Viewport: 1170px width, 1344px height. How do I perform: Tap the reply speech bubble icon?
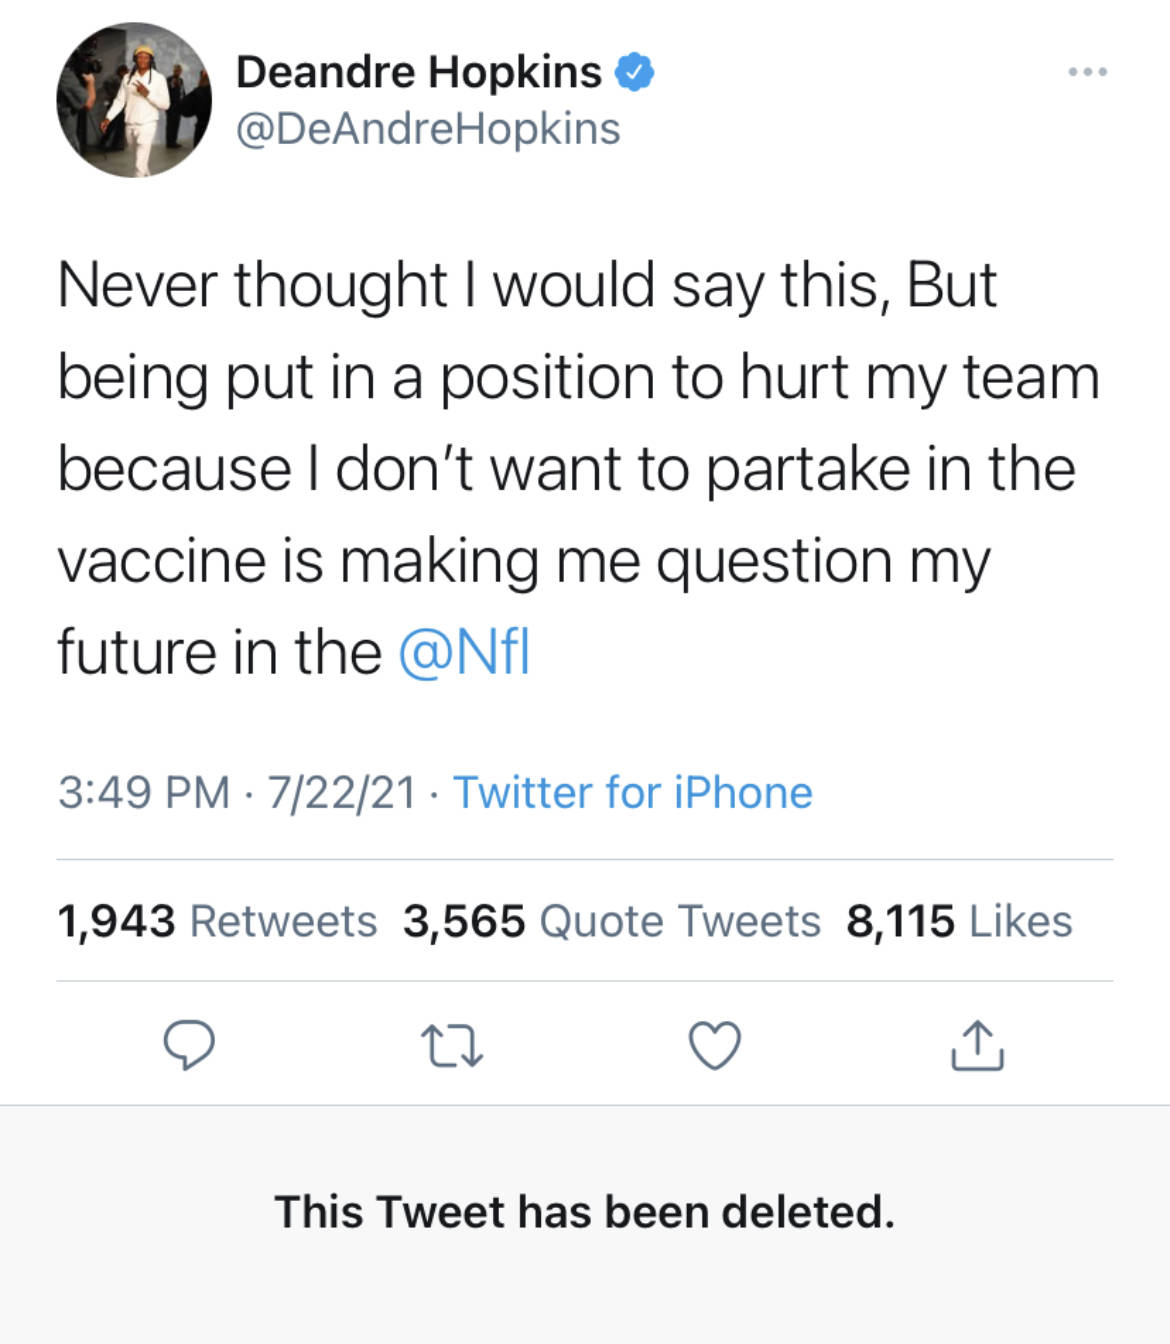click(188, 1046)
